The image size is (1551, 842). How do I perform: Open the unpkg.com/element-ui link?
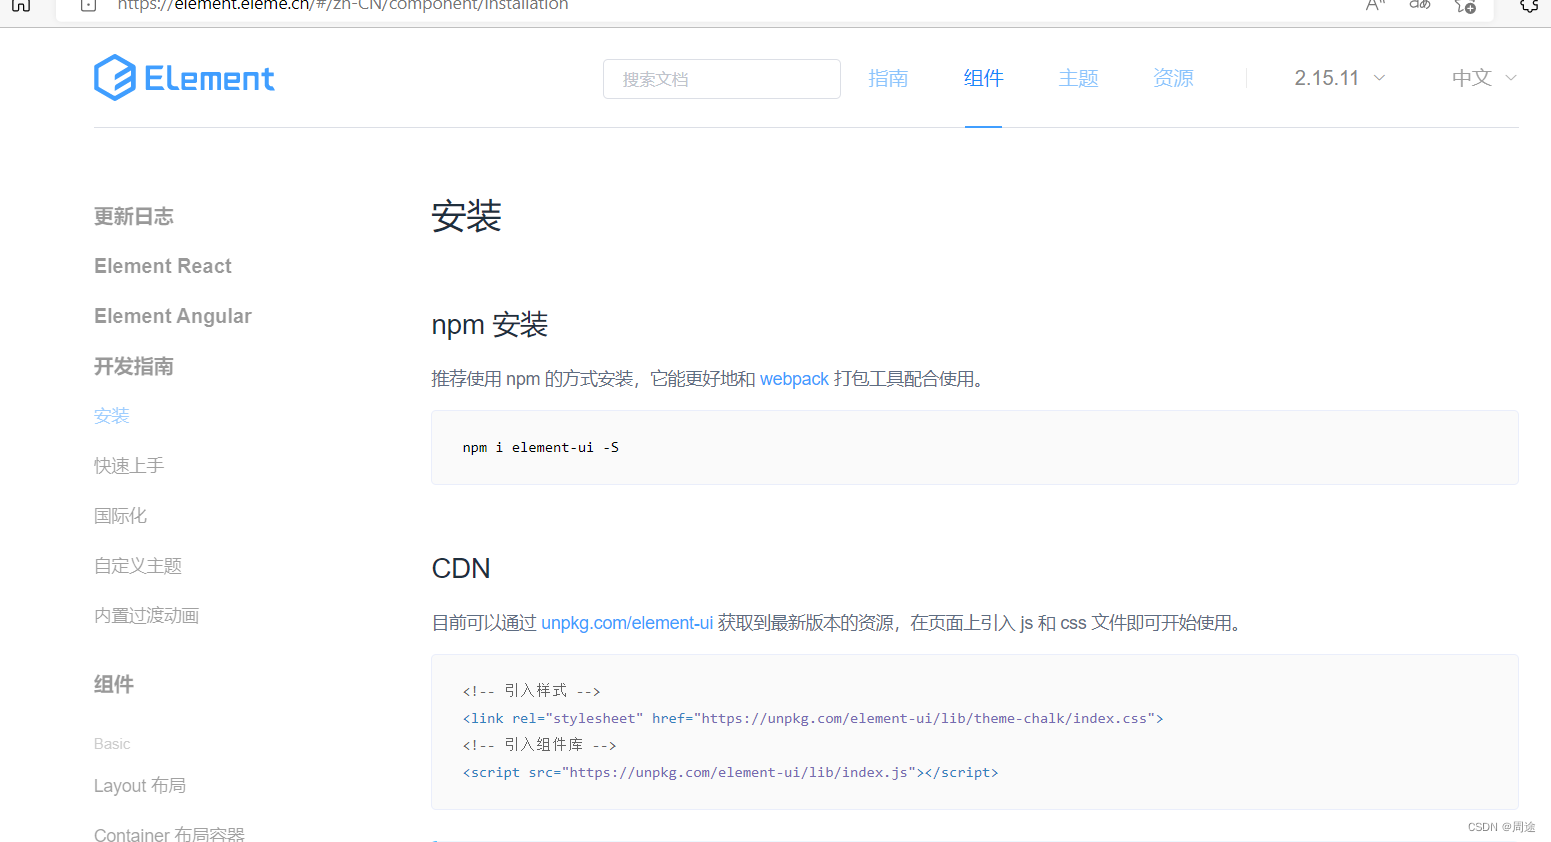pos(627,622)
